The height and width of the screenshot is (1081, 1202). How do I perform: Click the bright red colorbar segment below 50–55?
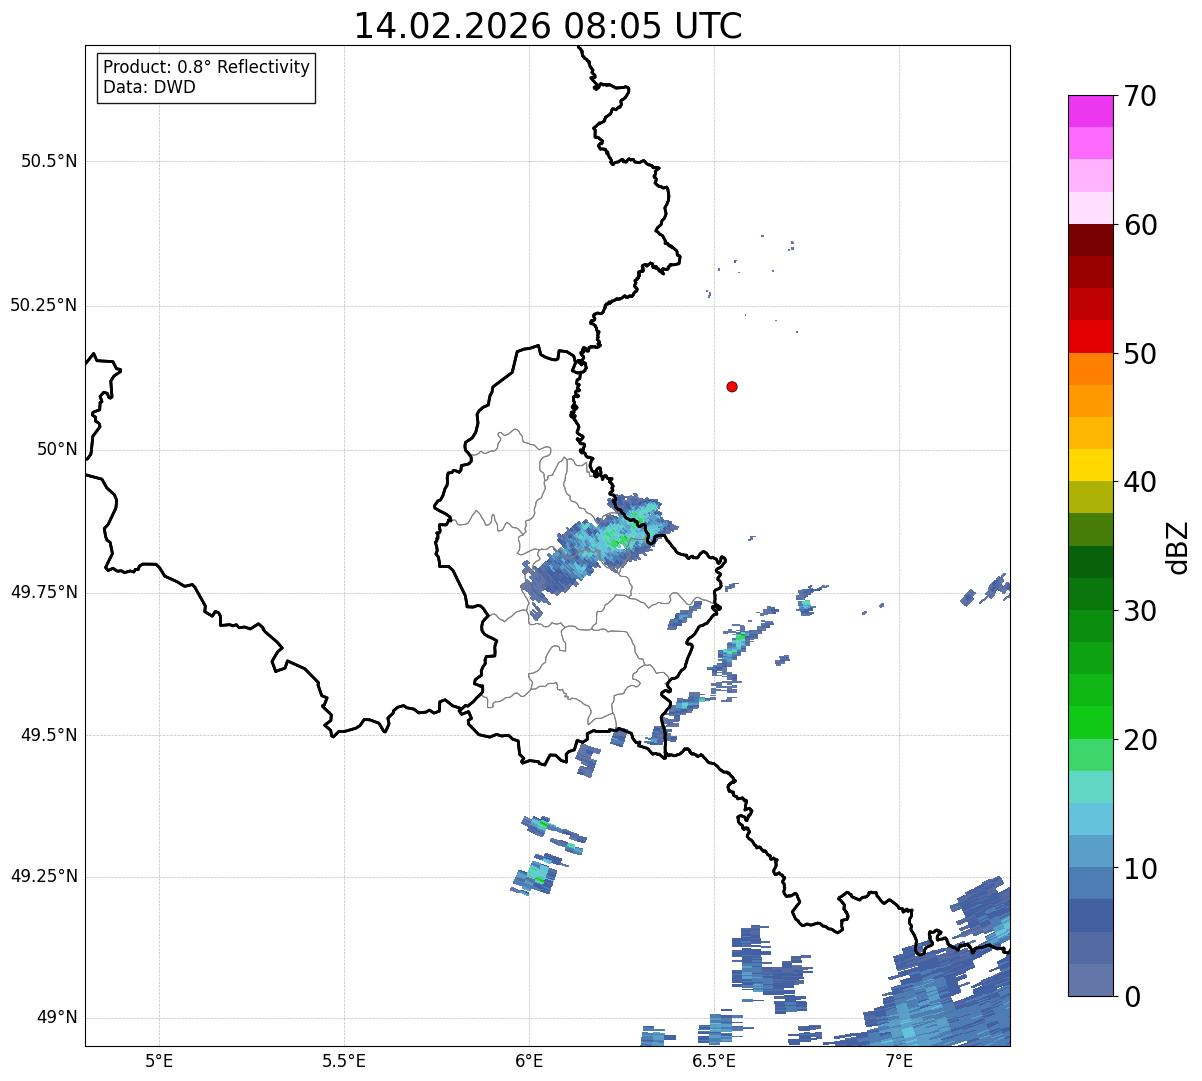(1090, 336)
